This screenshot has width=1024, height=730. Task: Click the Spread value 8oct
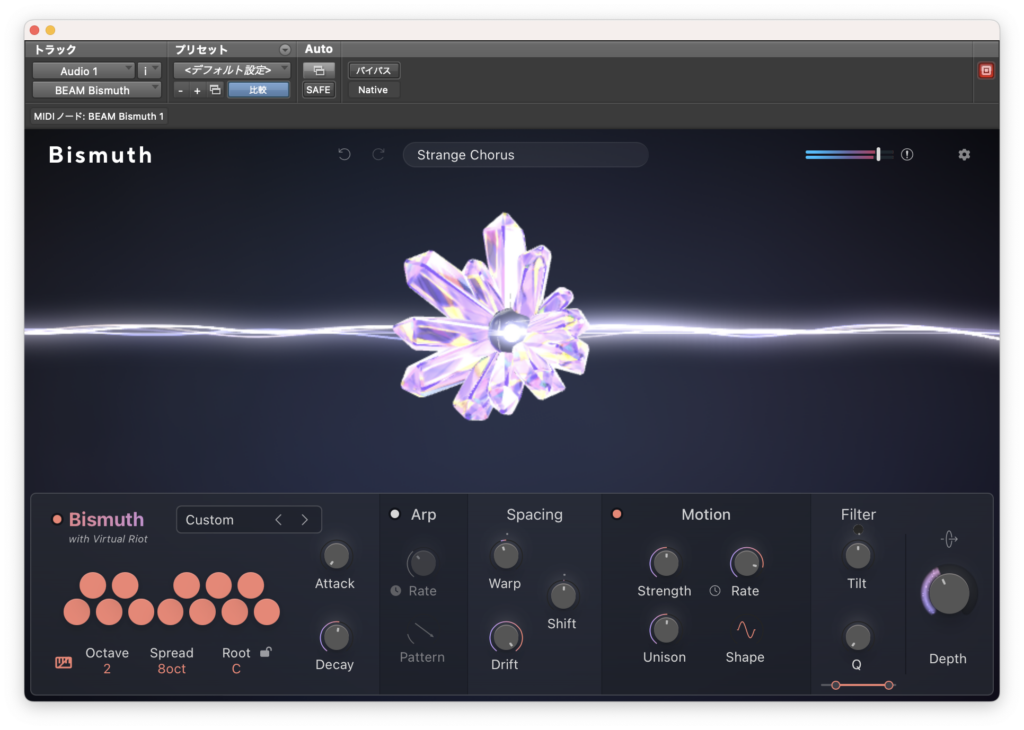pyautogui.click(x=172, y=669)
